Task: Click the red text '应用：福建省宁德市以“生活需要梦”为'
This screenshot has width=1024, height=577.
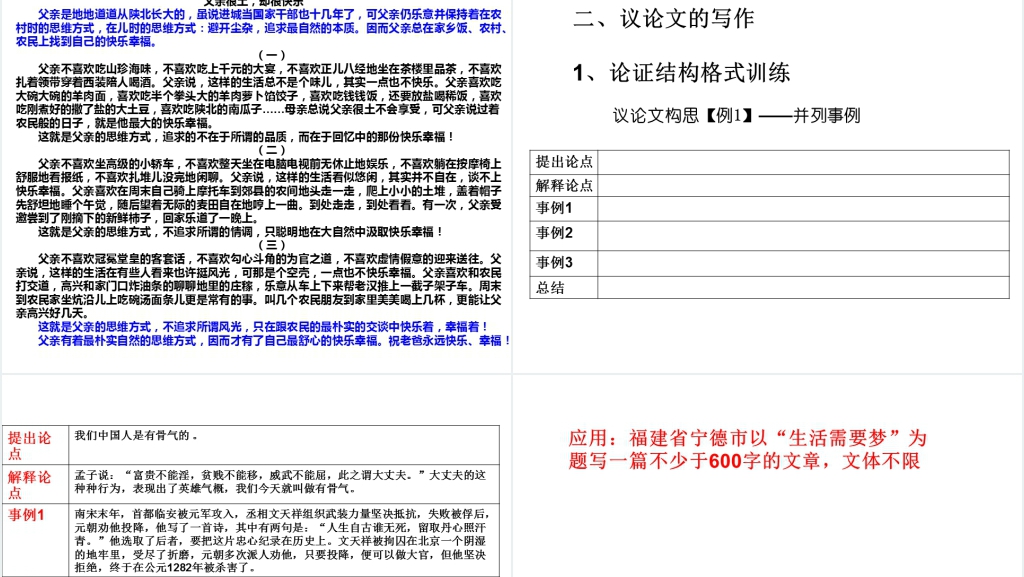Action: [x=747, y=438]
